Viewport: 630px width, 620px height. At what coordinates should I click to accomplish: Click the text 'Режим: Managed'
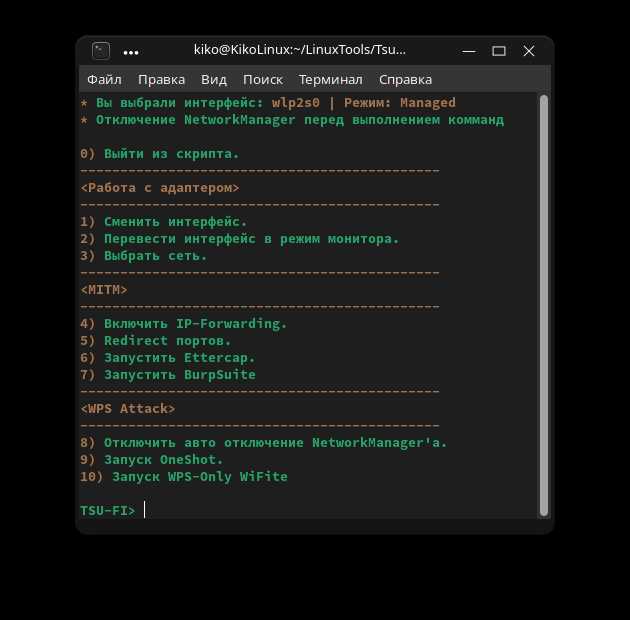tap(400, 103)
